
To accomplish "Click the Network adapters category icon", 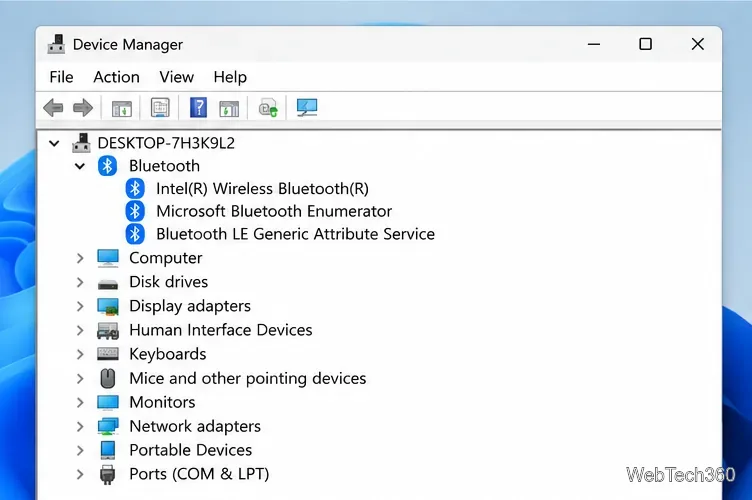I will pyautogui.click(x=108, y=426).
